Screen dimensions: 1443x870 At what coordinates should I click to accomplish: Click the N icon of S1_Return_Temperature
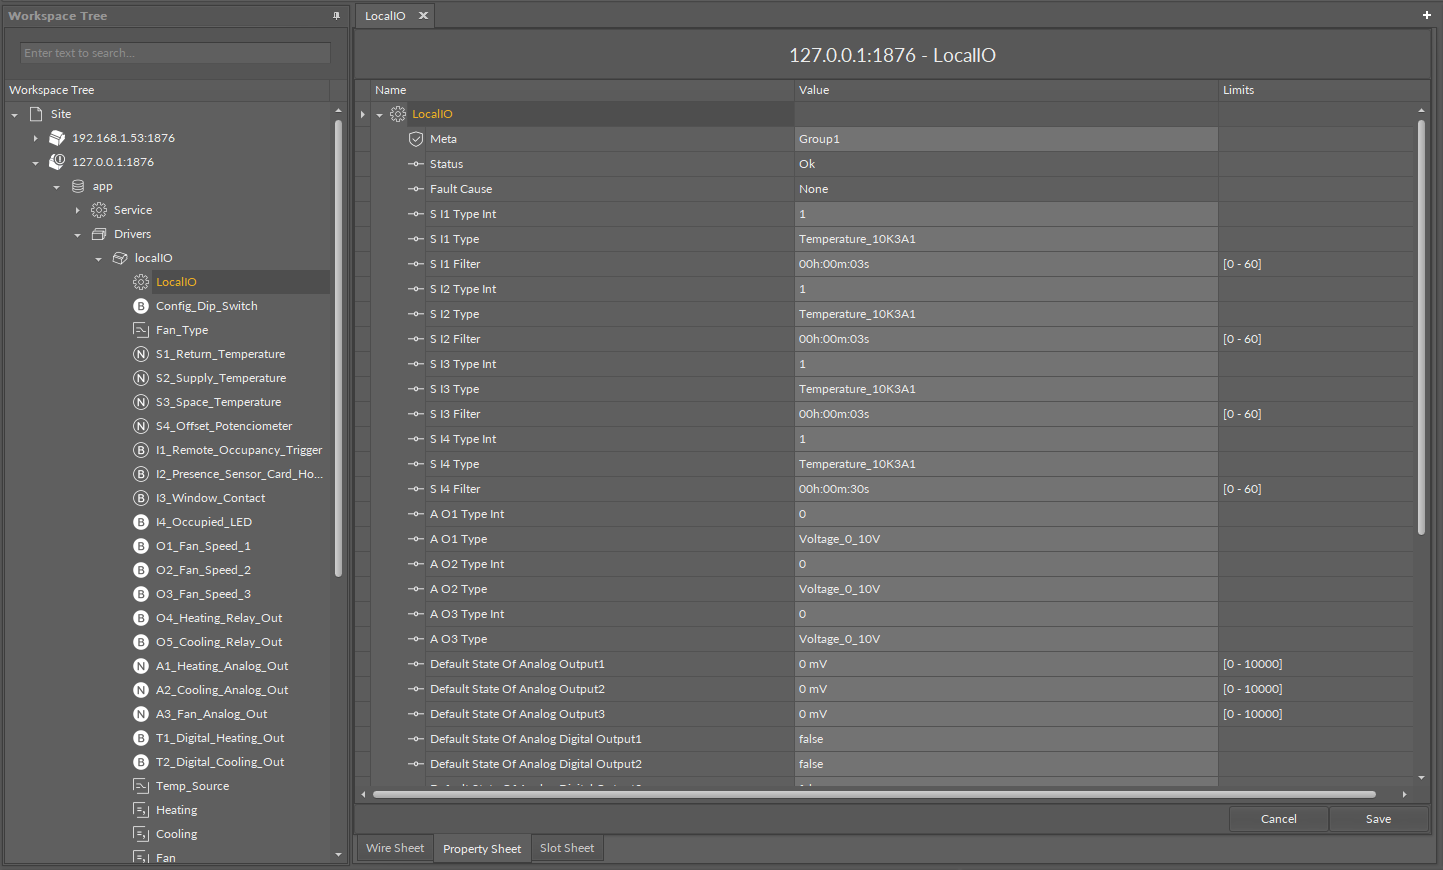tap(141, 354)
